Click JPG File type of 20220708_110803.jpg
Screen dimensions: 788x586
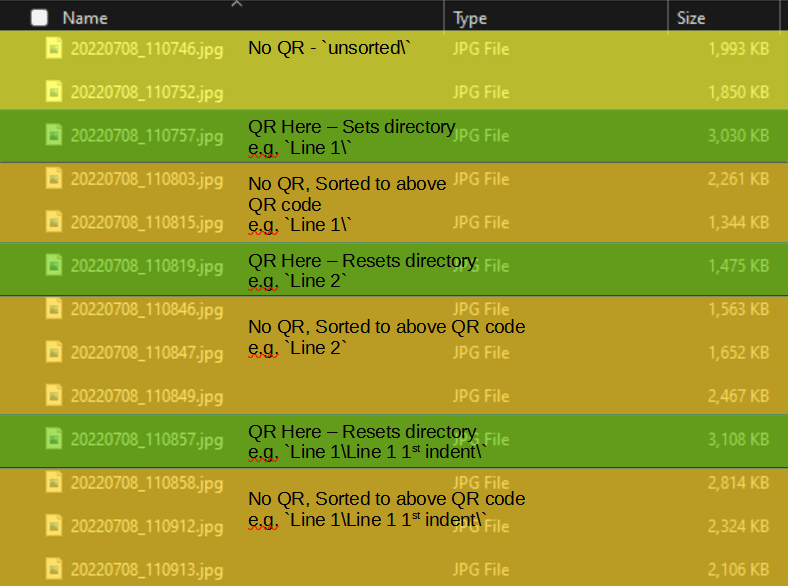coord(481,179)
